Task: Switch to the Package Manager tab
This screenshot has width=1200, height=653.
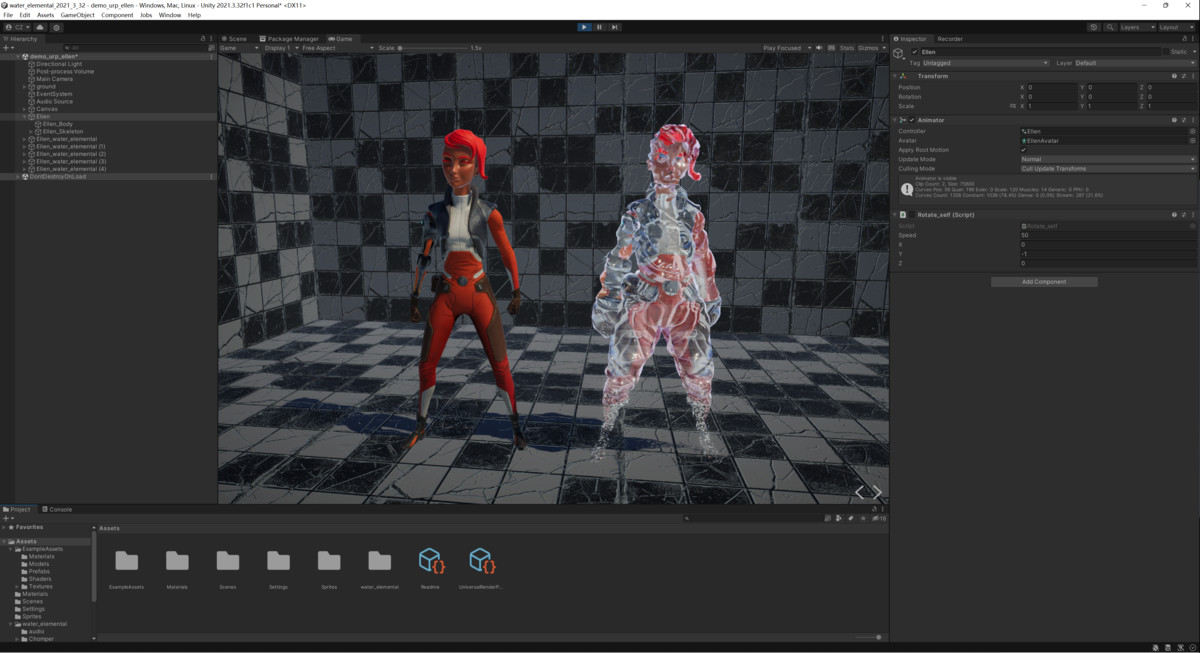Action: [x=290, y=39]
